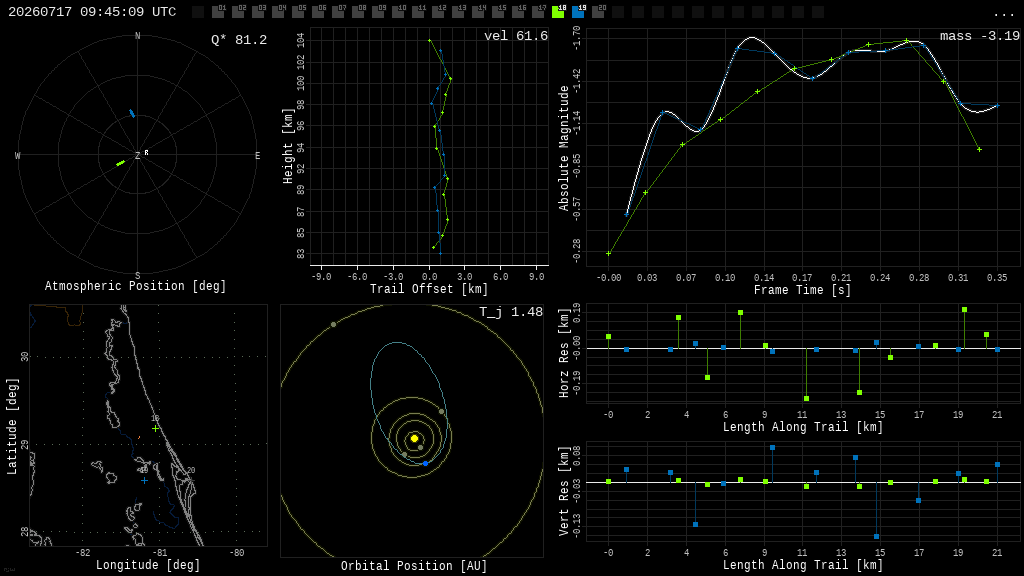The width and height of the screenshot is (1024, 576).
Task: Open the three-dots menu at top right
Action: pos(1003,13)
